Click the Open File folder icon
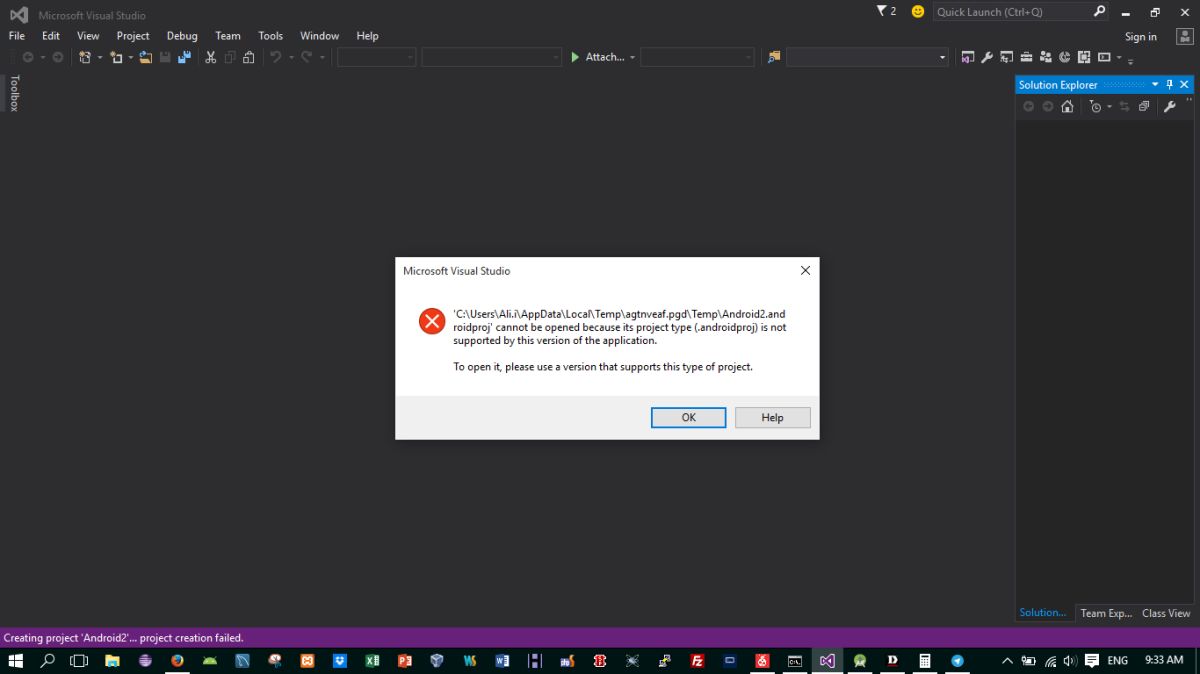This screenshot has width=1200, height=674. click(x=145, y=57)
